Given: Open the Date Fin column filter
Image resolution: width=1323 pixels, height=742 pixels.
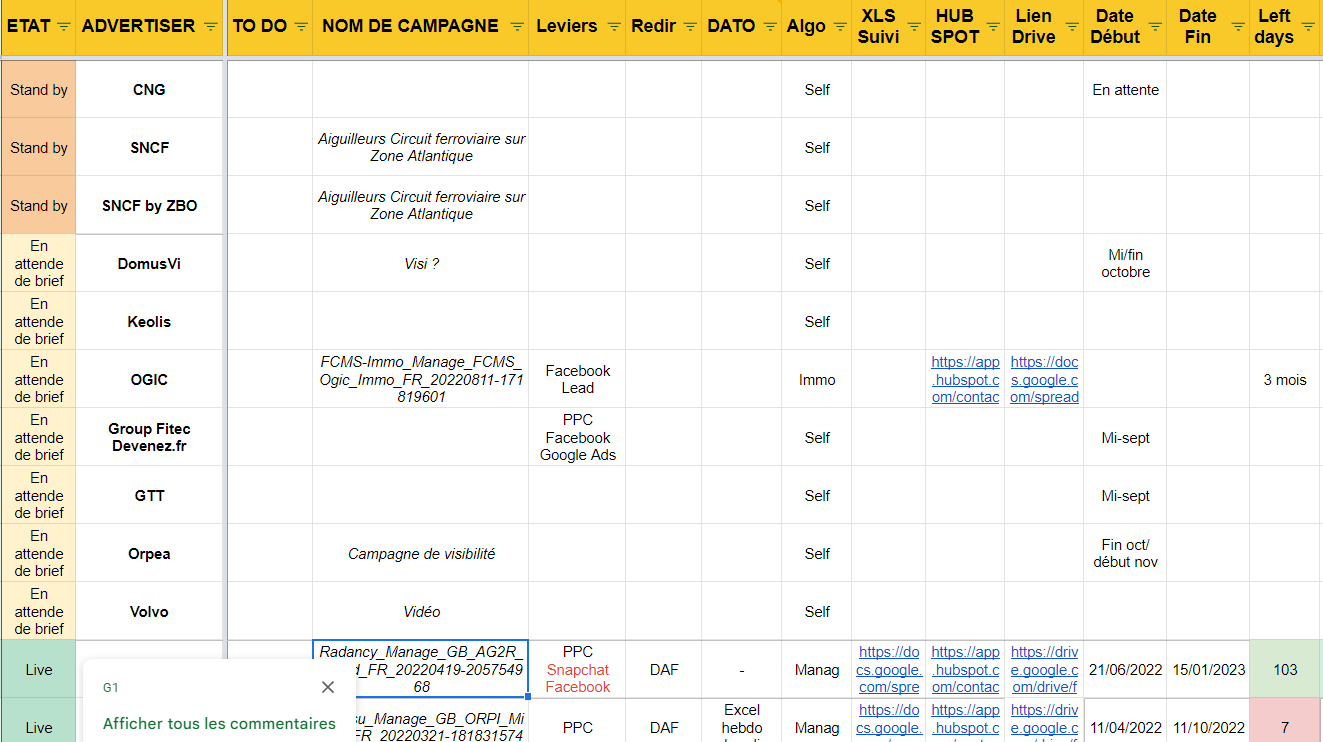Looking at the screenshot, I should point(1238,27).
